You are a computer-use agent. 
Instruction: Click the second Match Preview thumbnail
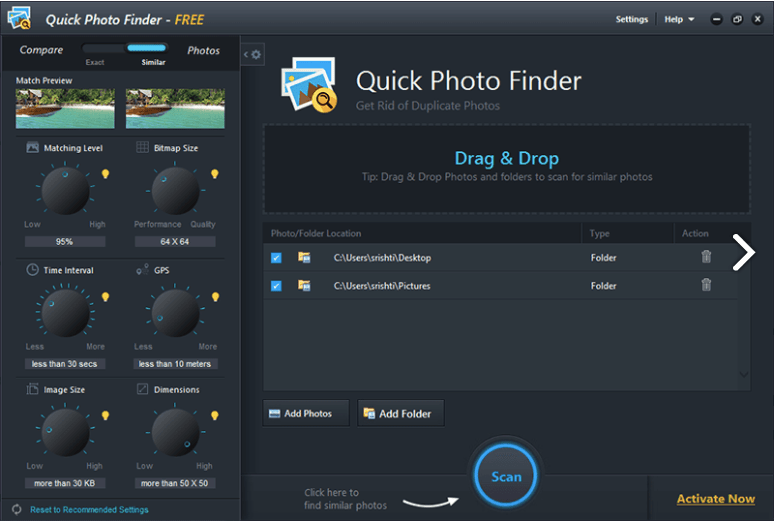point(175,109)
